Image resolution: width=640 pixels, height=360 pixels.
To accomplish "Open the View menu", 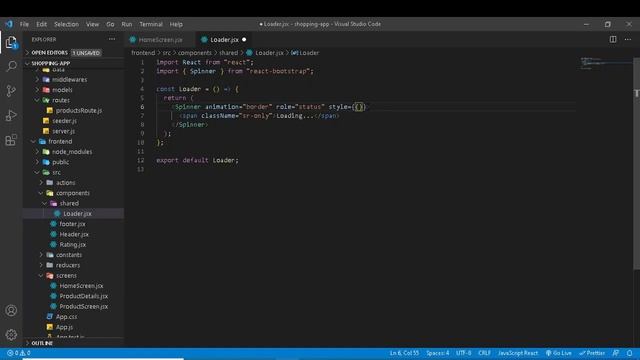I will click(x=92, y=24).
